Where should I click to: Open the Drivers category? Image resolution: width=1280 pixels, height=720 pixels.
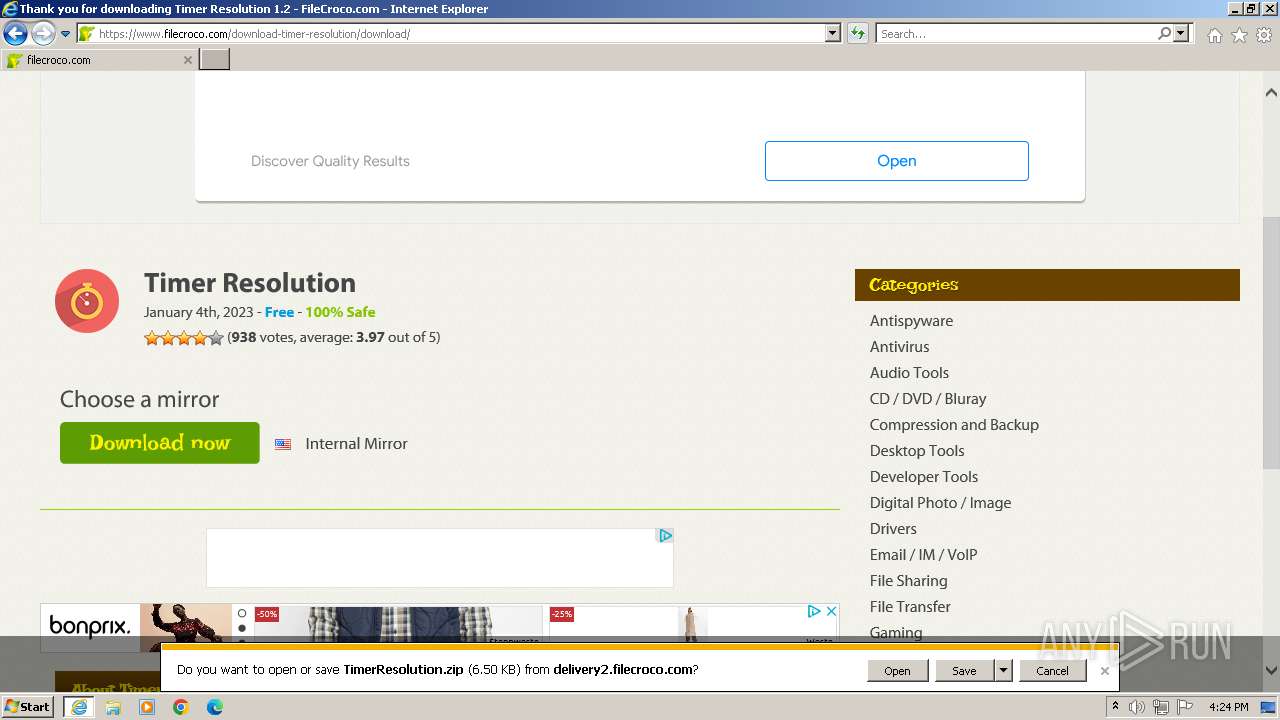[893, 529]
